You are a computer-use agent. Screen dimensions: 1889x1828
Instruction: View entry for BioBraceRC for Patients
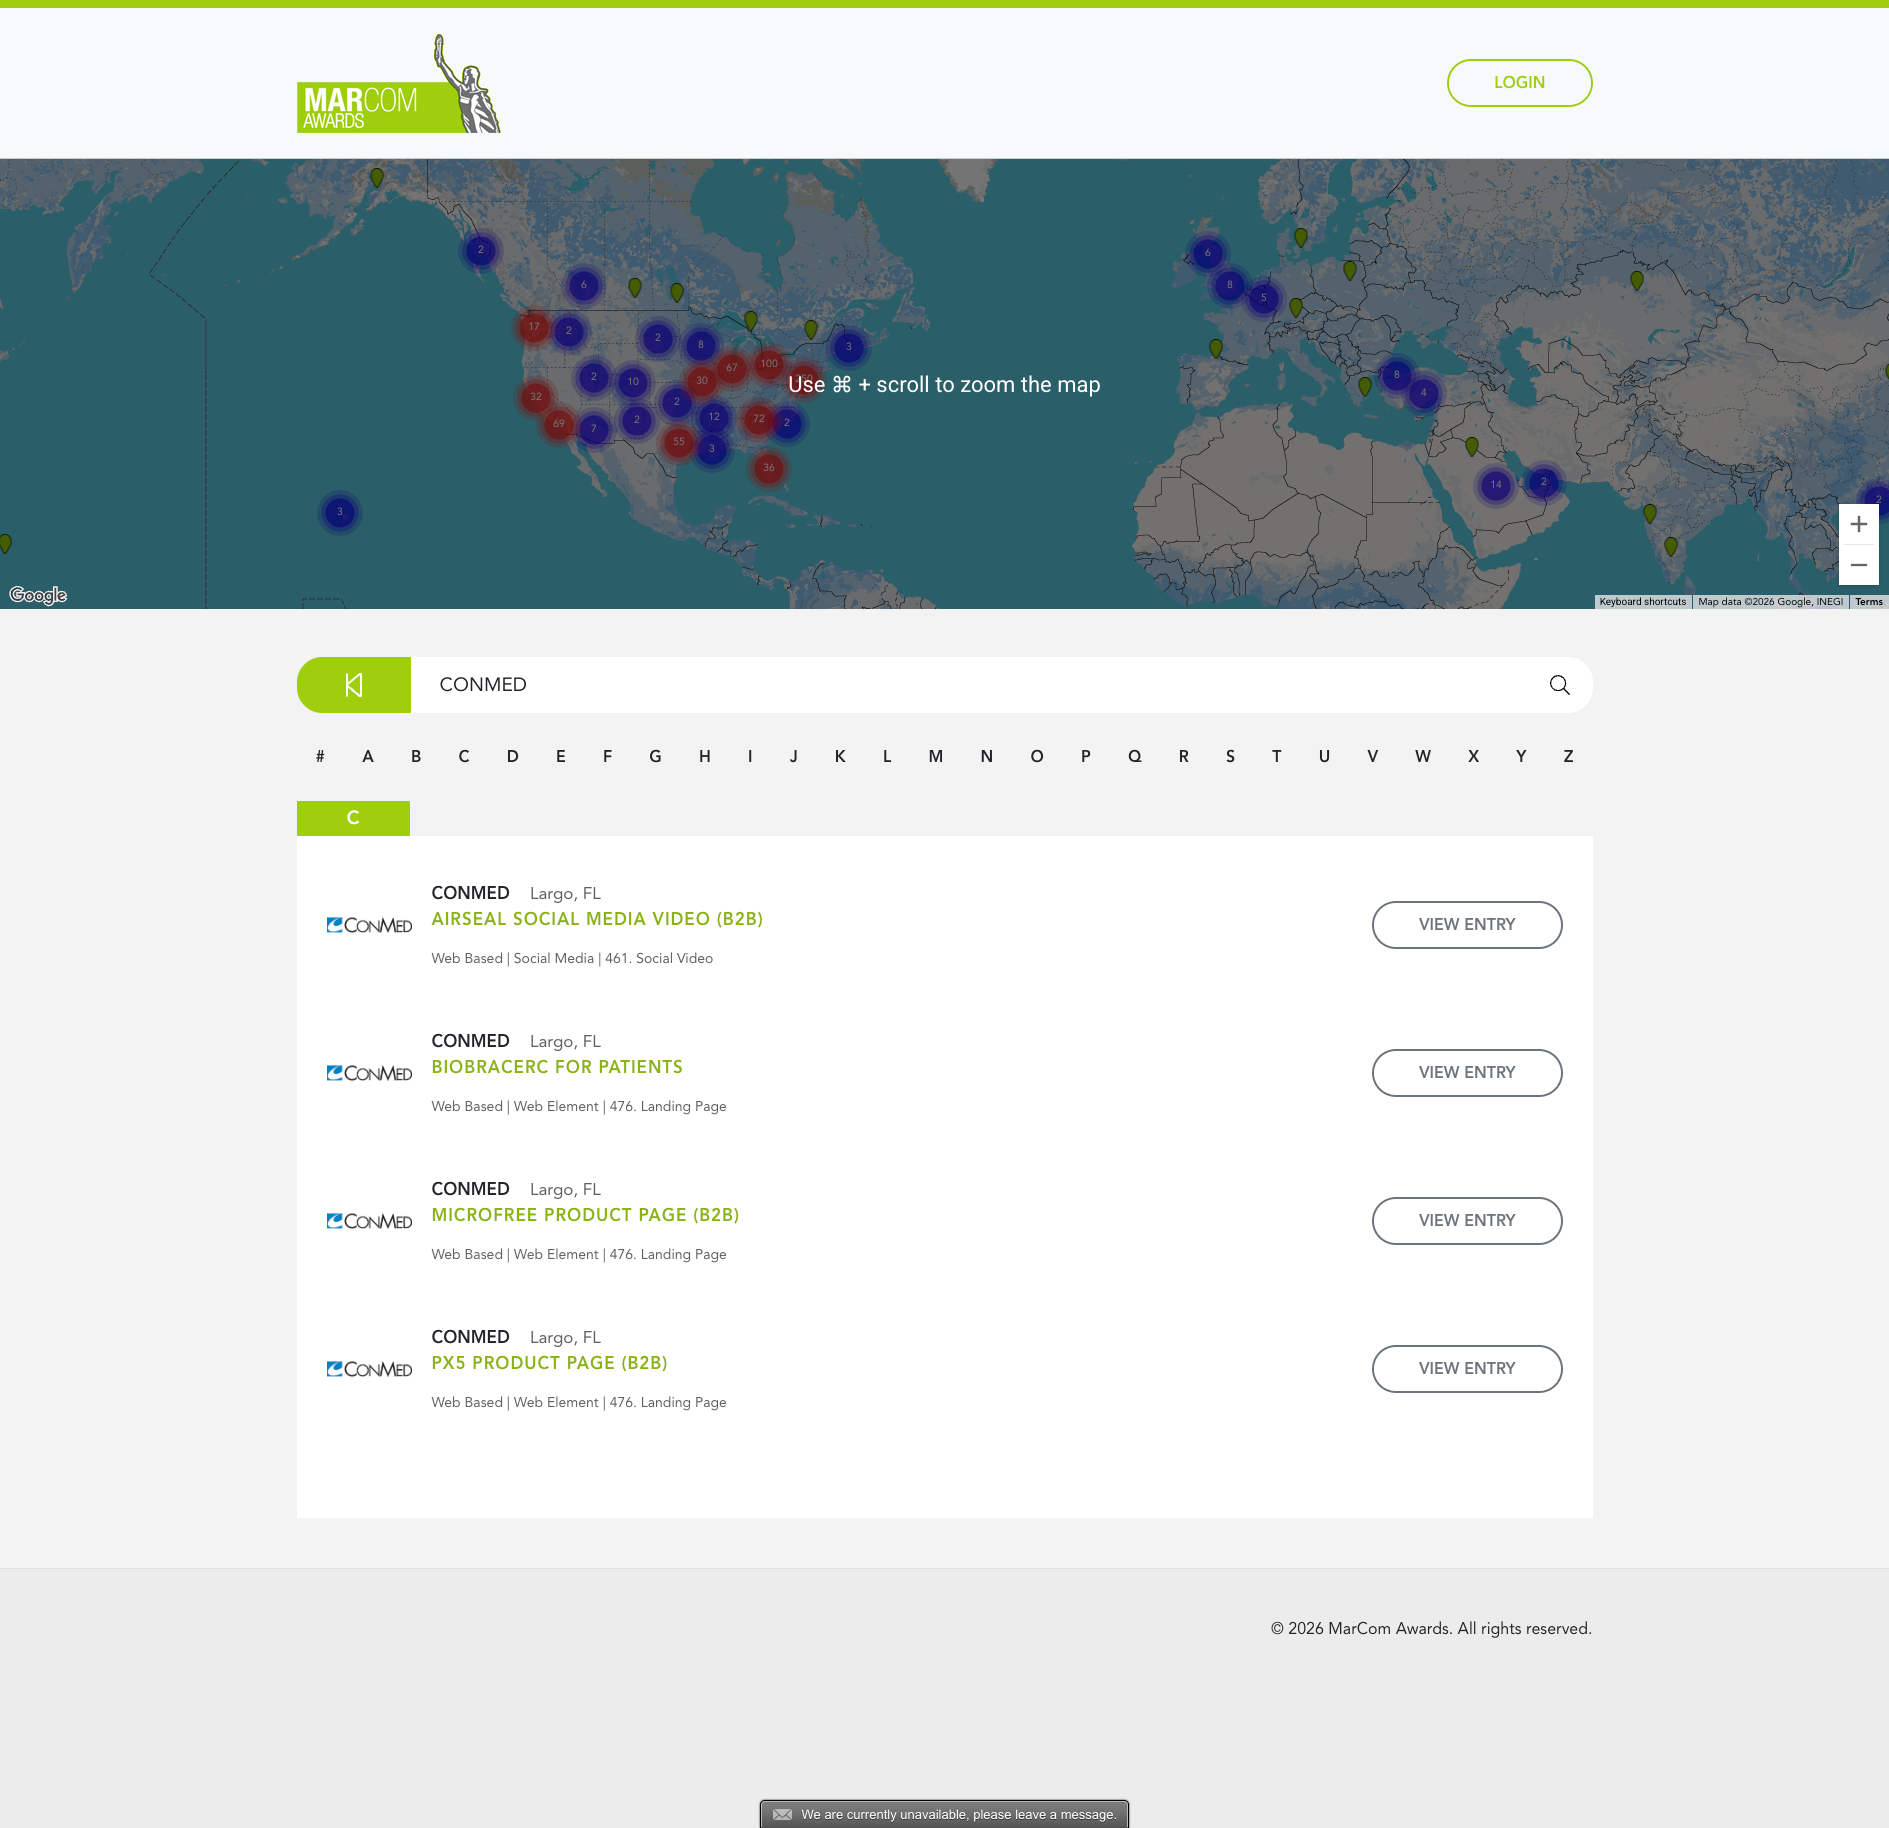(x=1466, y=1073)
